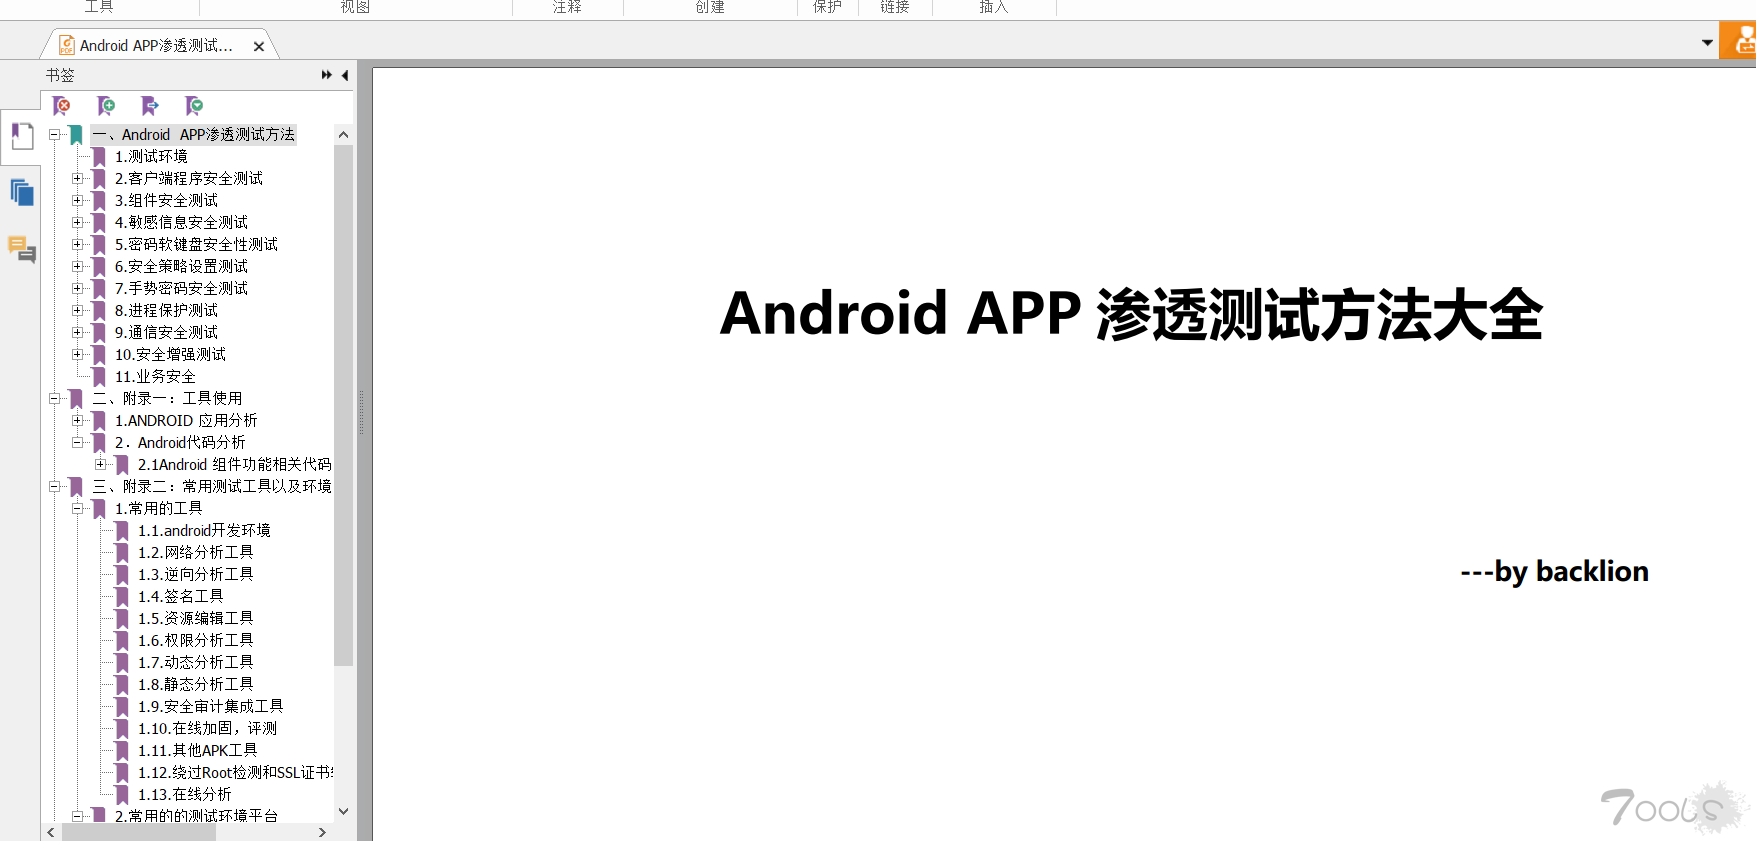The image size is (1756, 841).
Task: Expand the 6.安全策略设置测试 bookmark
Action: (x=77, y=266)
